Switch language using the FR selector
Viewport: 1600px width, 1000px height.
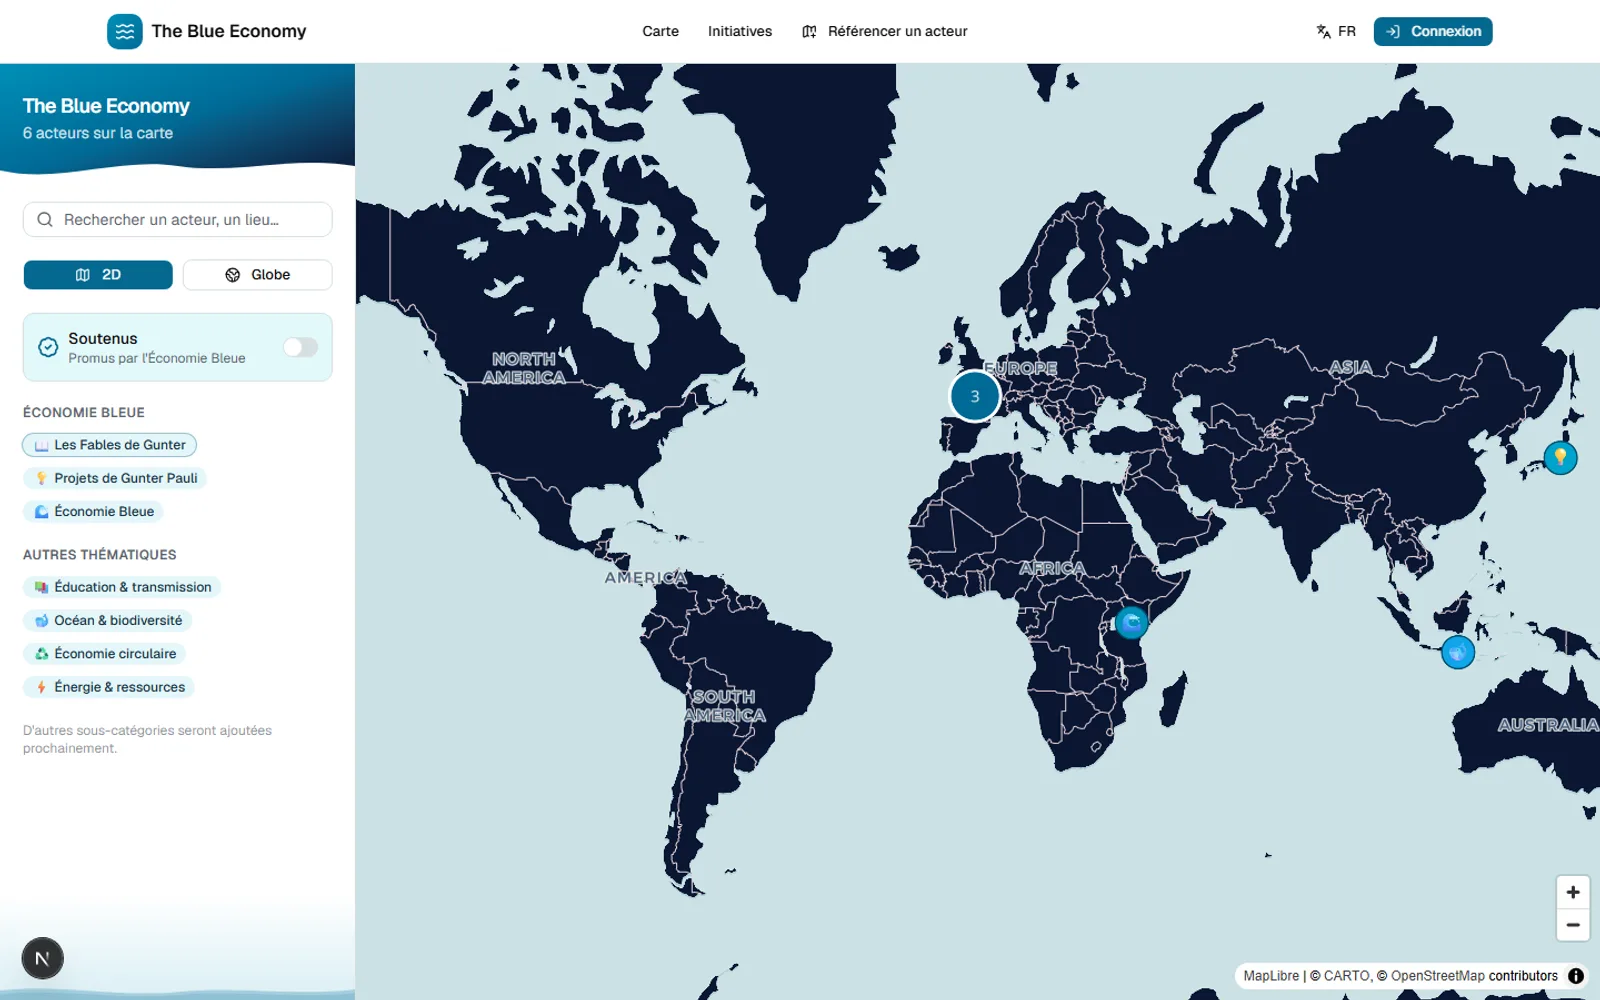point(1336,31)
